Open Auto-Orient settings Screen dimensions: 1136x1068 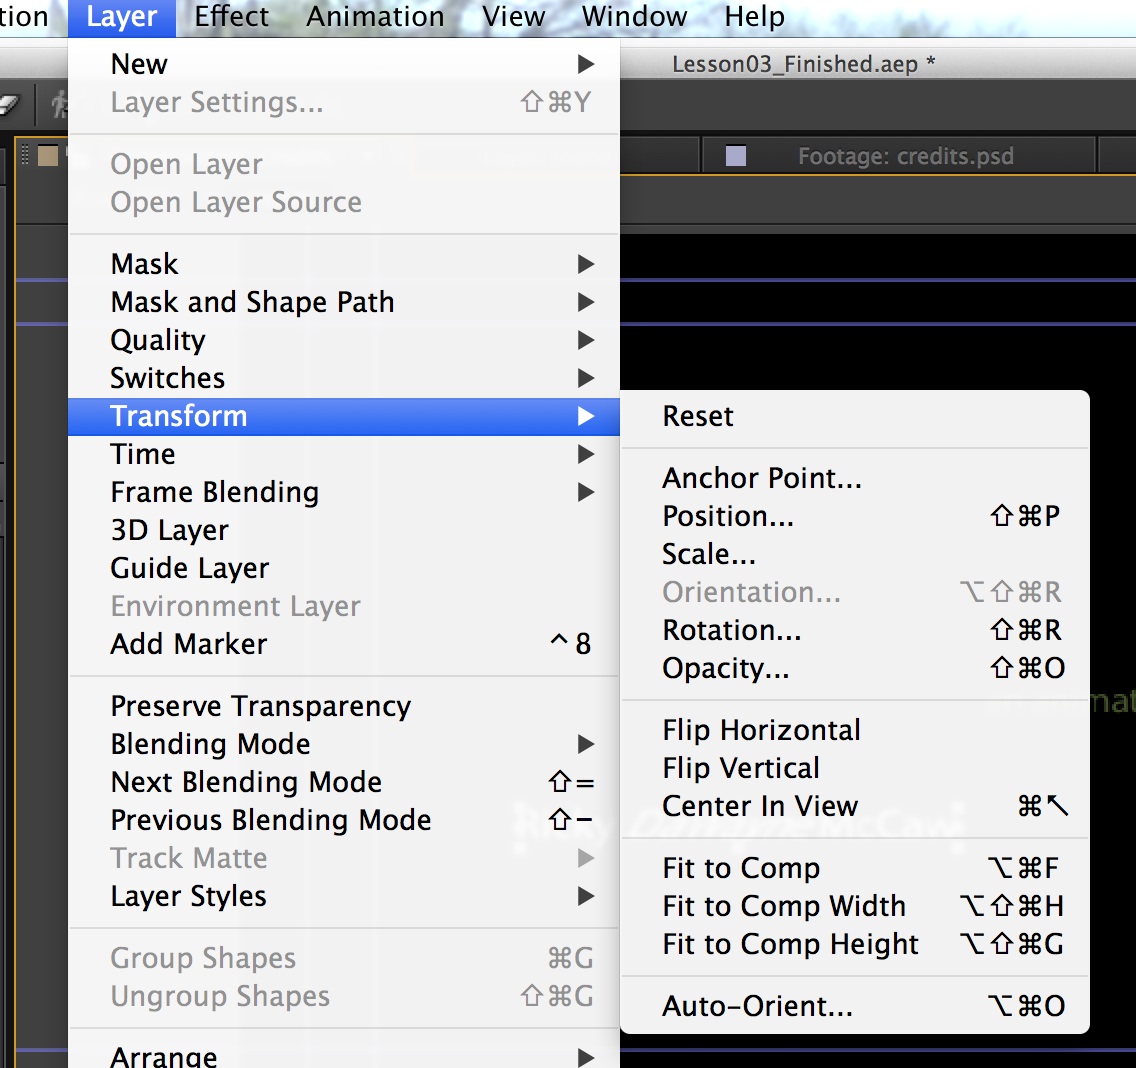tap(757, 1006)
